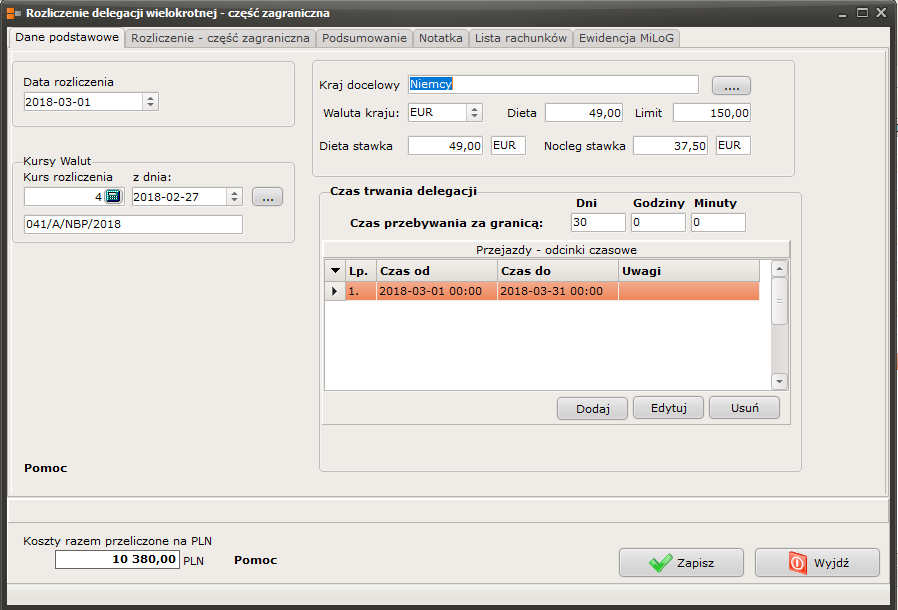Maximize the delegation settlement window
Screen dimensions: 898x610
[x=862, y=13]
